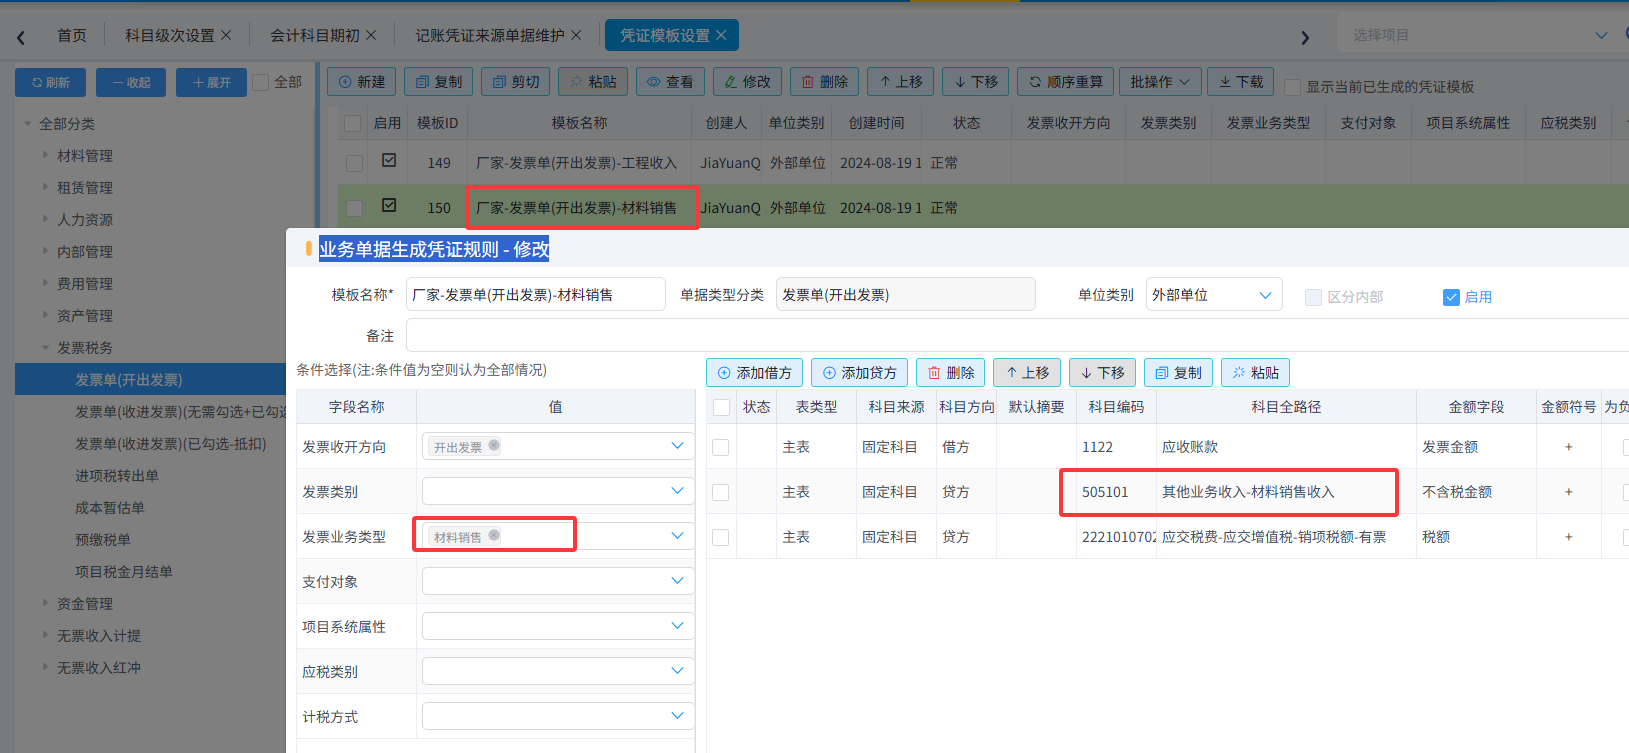The image size is (1629, 753).
Task: Expand the 材料管理 tree node
Action: click(x=45, y=156)
